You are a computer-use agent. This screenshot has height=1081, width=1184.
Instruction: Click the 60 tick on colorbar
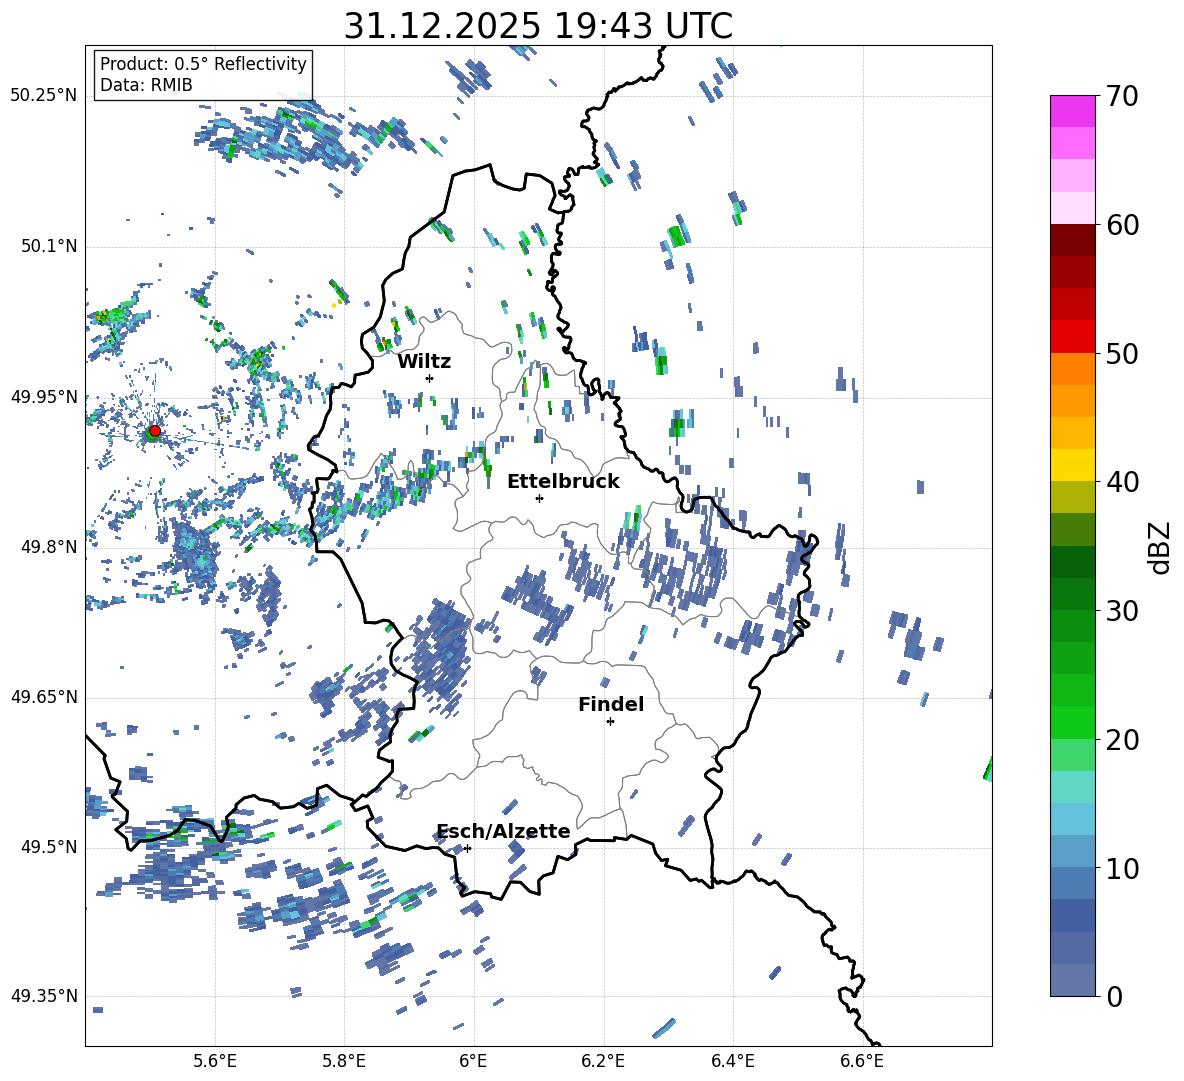click(x=1122, y=225)
